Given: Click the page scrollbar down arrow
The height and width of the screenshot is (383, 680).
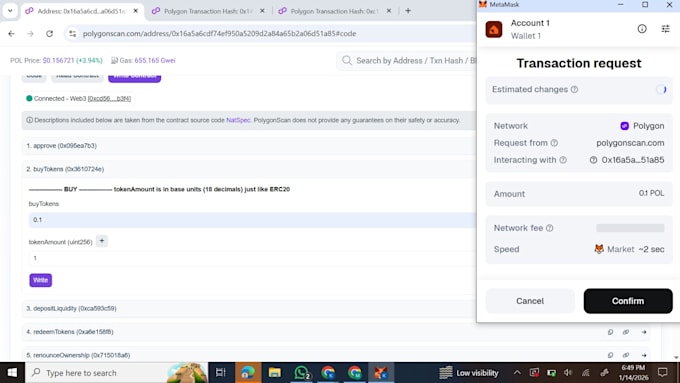Looking at the screenshot, I should (676, 357).
